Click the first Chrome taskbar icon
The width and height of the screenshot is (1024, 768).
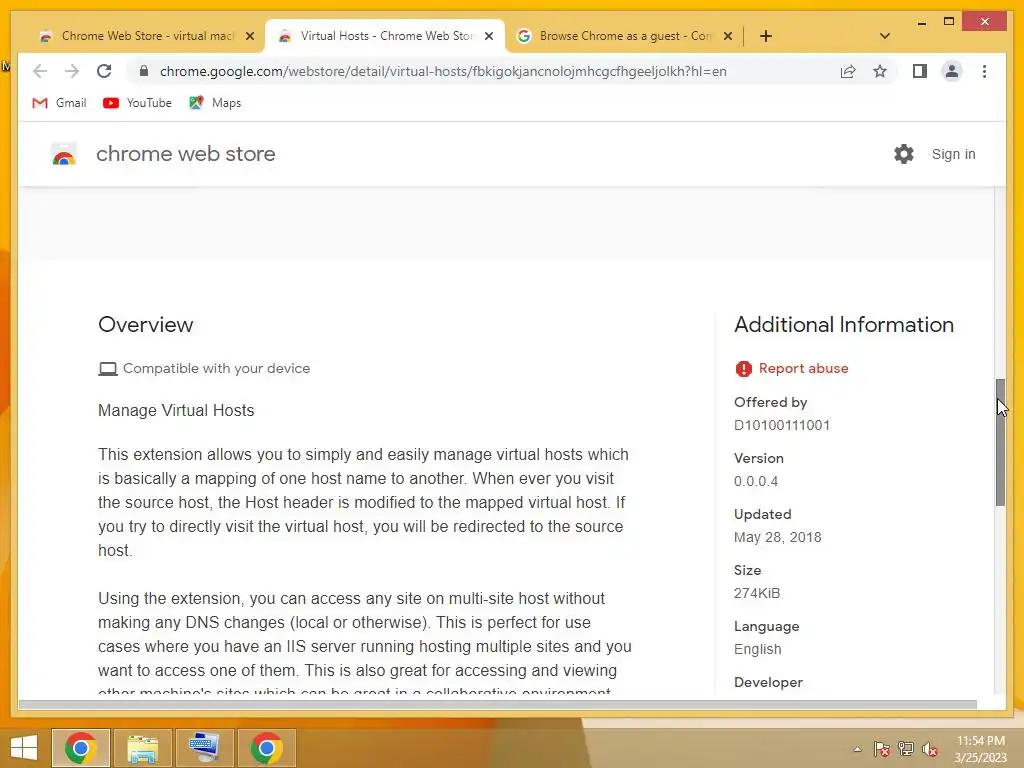pyautogui.click(x=80, y=748)
